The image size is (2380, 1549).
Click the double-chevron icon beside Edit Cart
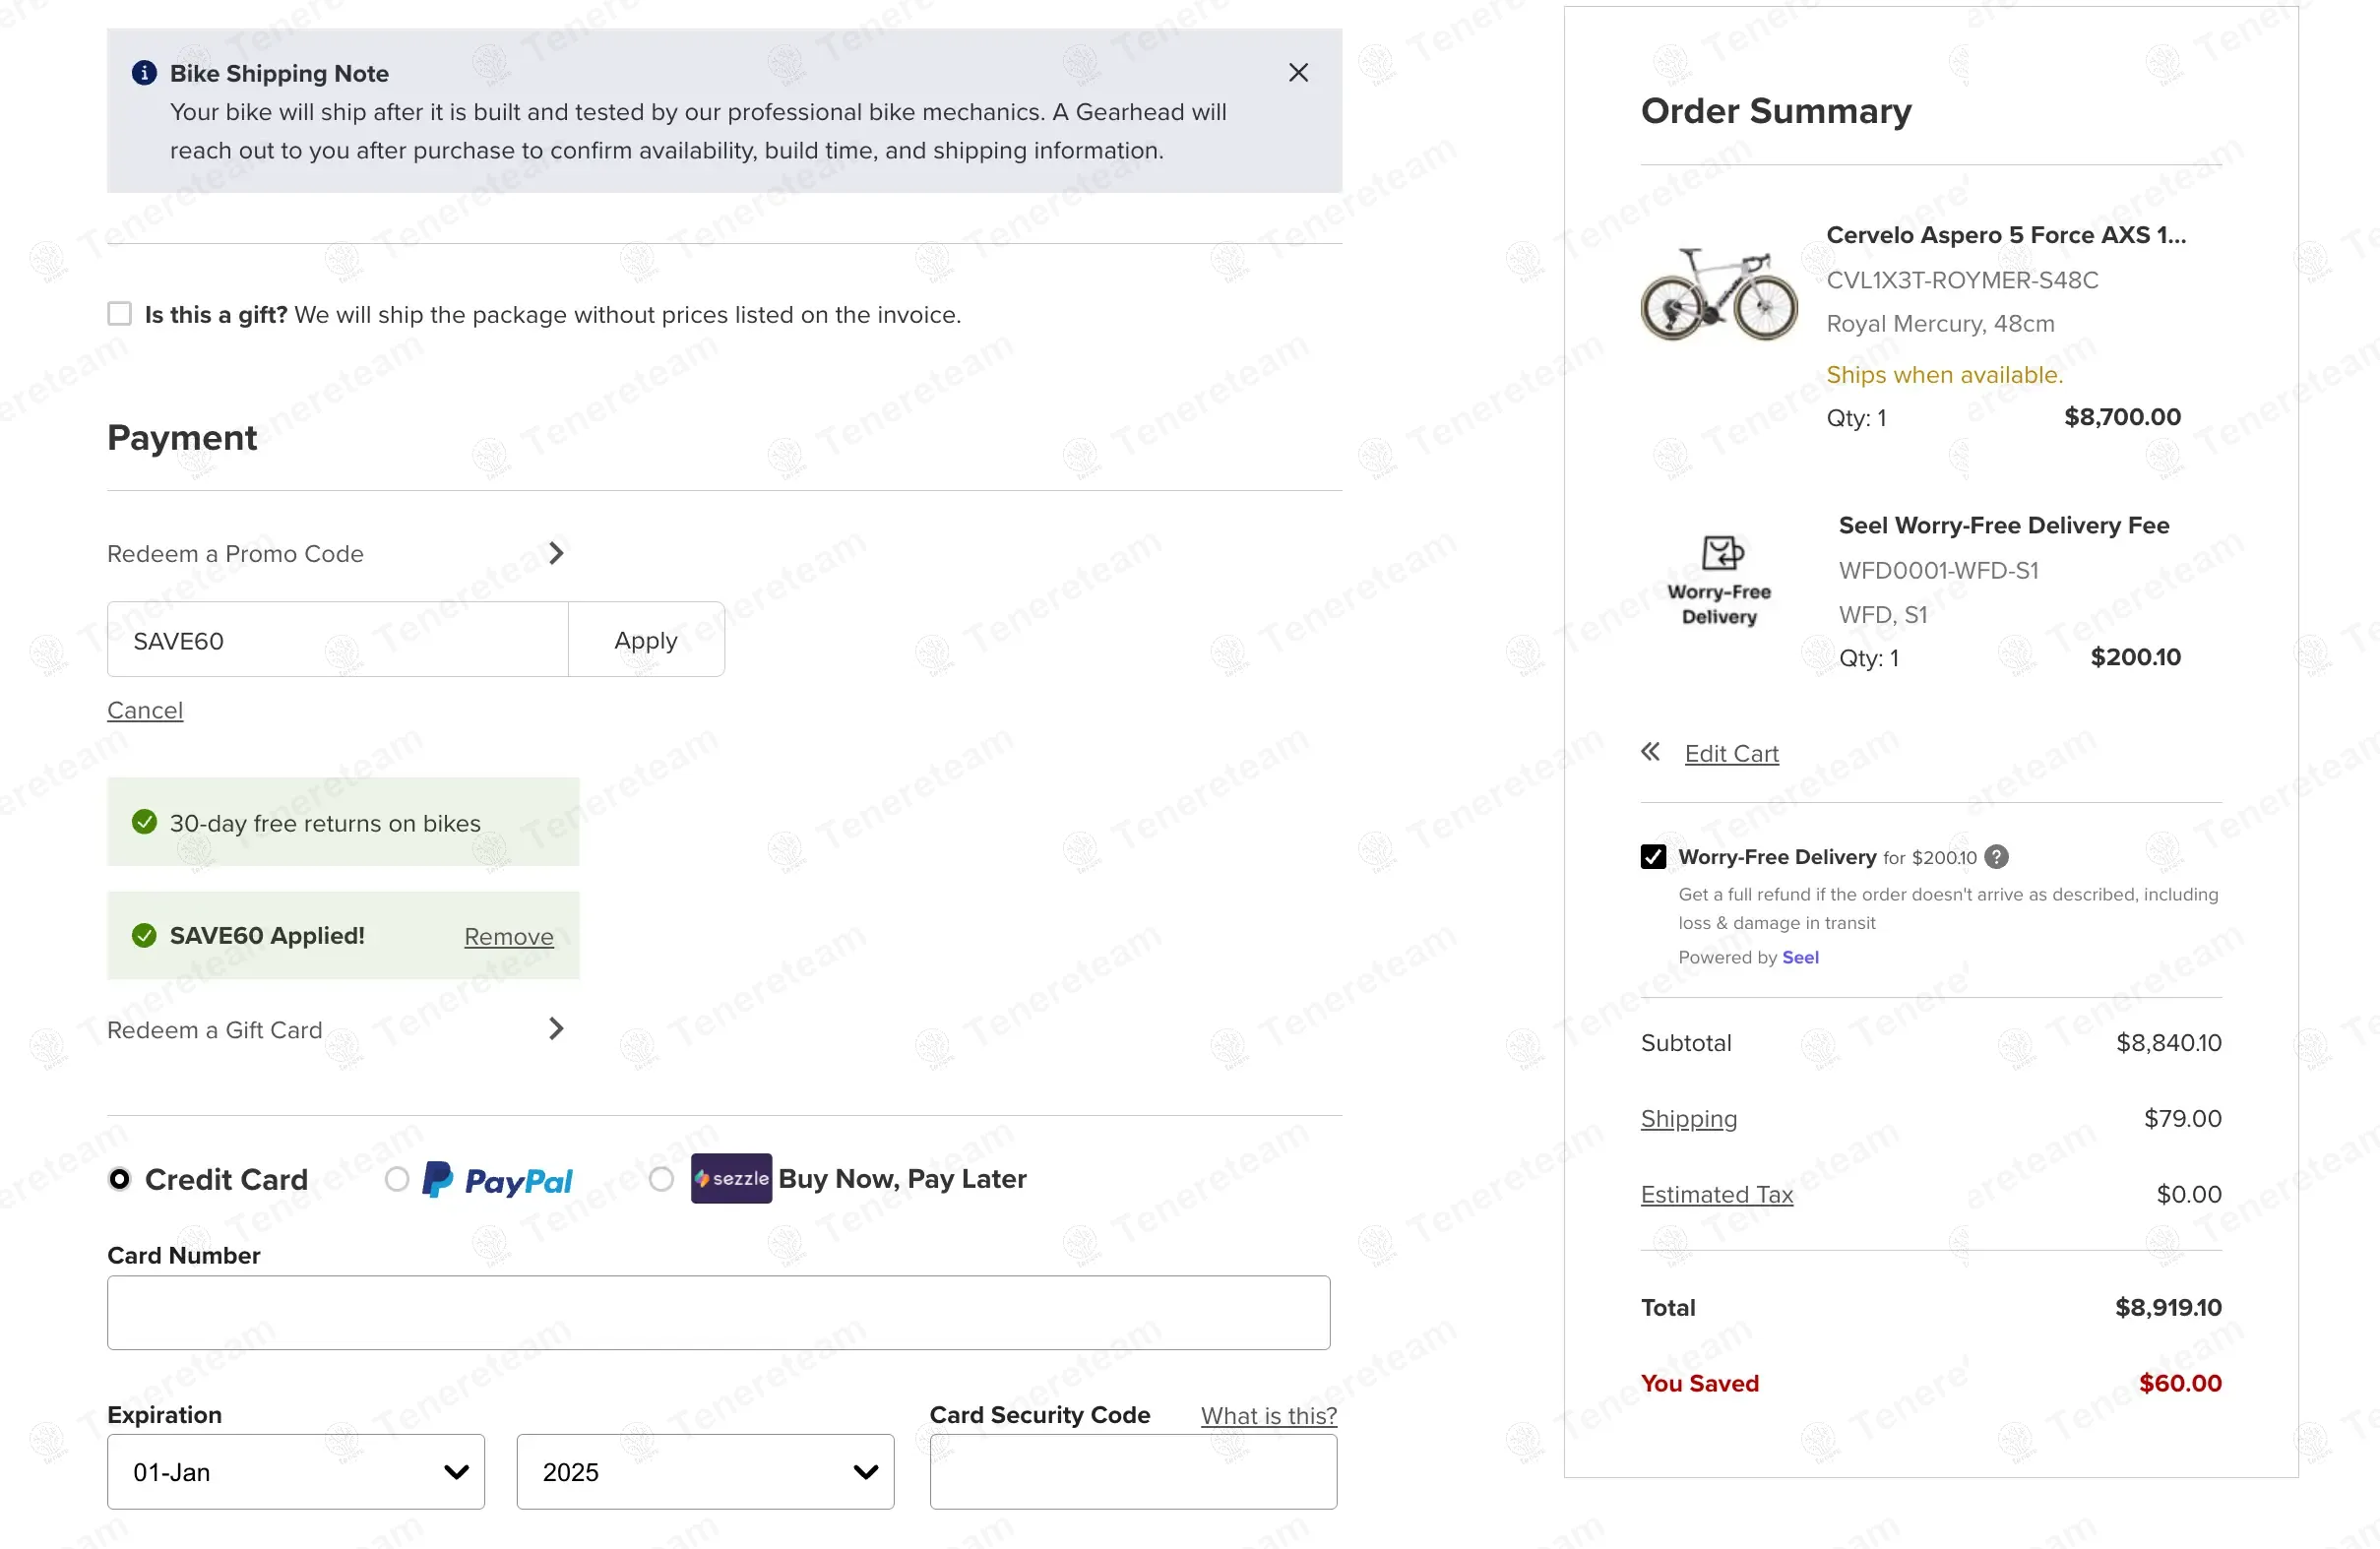(1650, 751)
